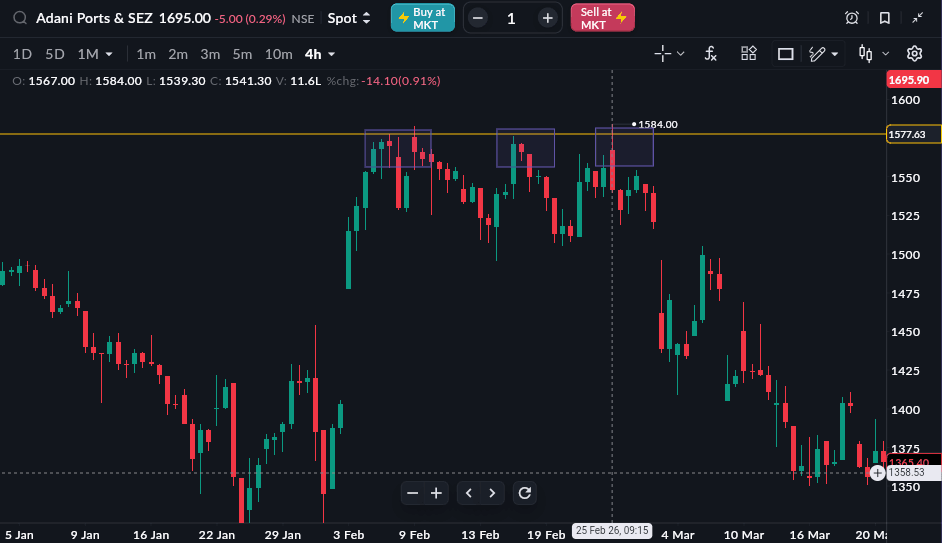This screenshot has height=543, width=942.
Task: Click Buy at MKT button
Action: tap(422, 18)
